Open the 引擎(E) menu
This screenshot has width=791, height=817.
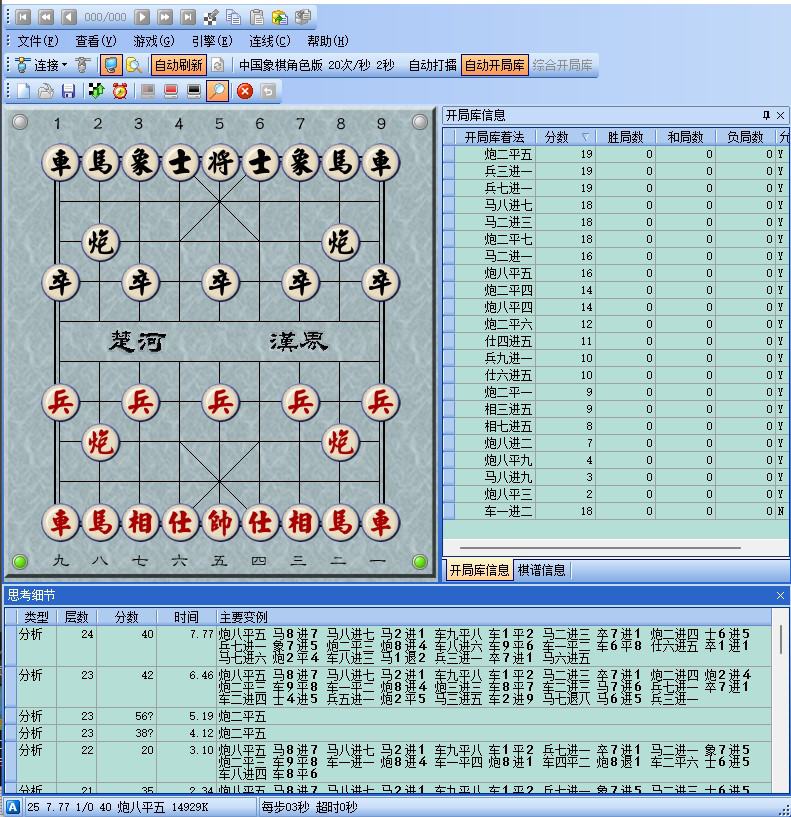[x=212, y=41]
